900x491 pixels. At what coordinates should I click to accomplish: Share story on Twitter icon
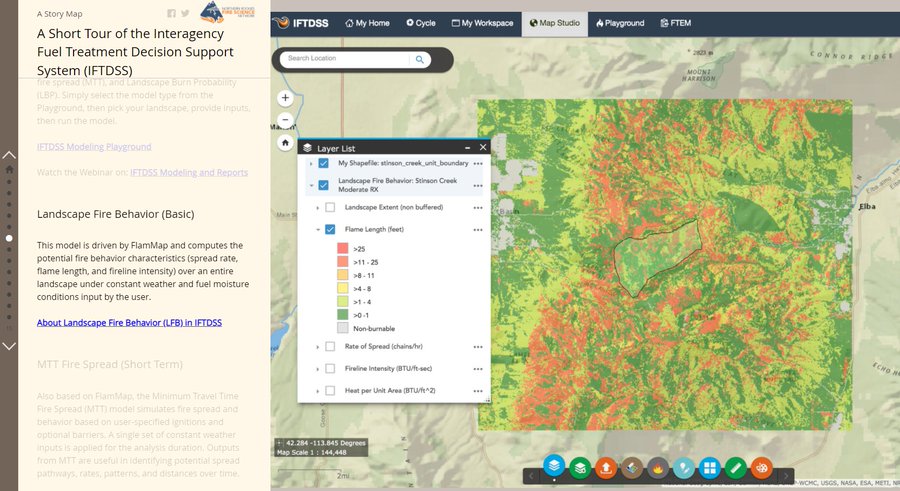[185, 13]
